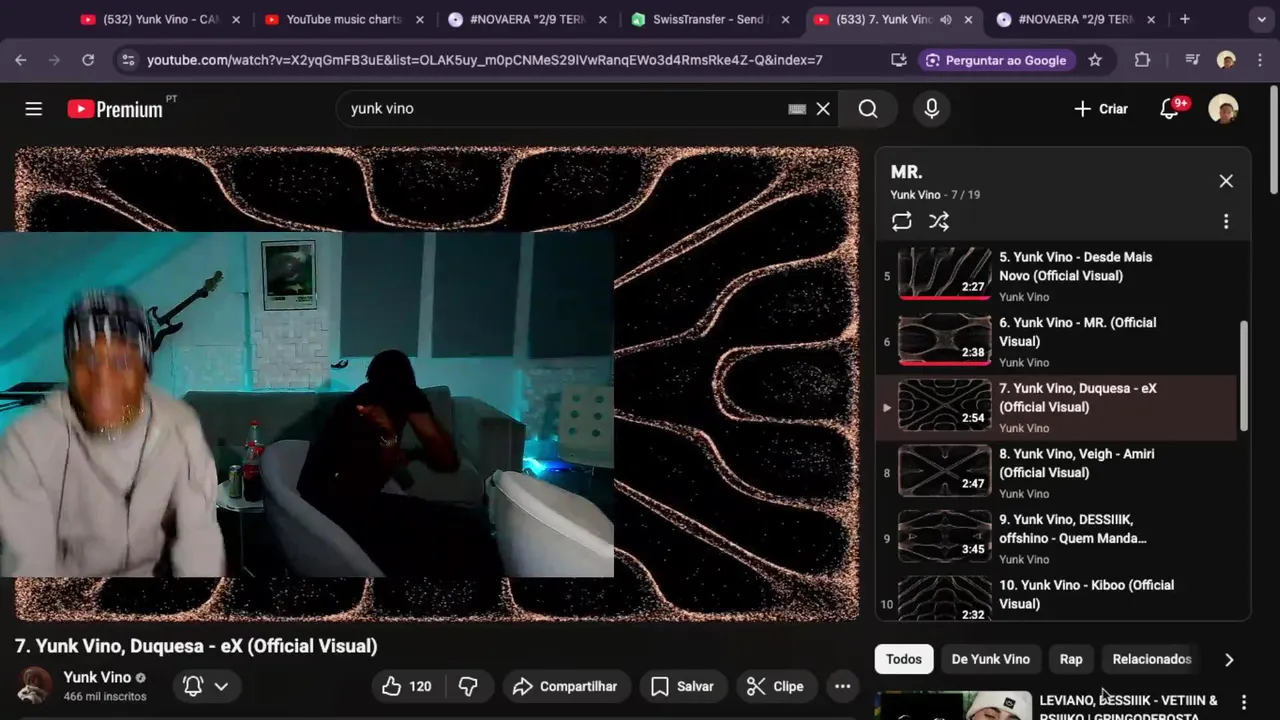Click the page vertical scrollbar

click(1272, 140)
